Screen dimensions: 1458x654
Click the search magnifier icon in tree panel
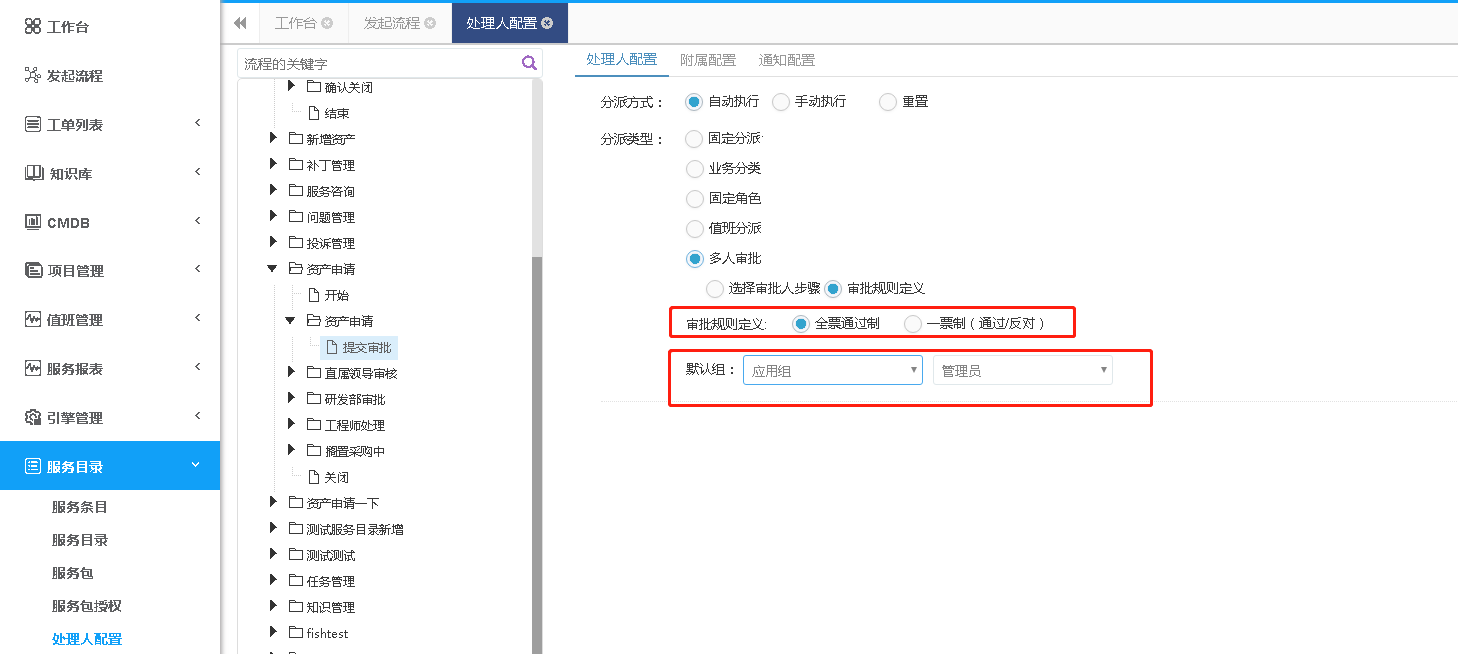tap(529, 63)
